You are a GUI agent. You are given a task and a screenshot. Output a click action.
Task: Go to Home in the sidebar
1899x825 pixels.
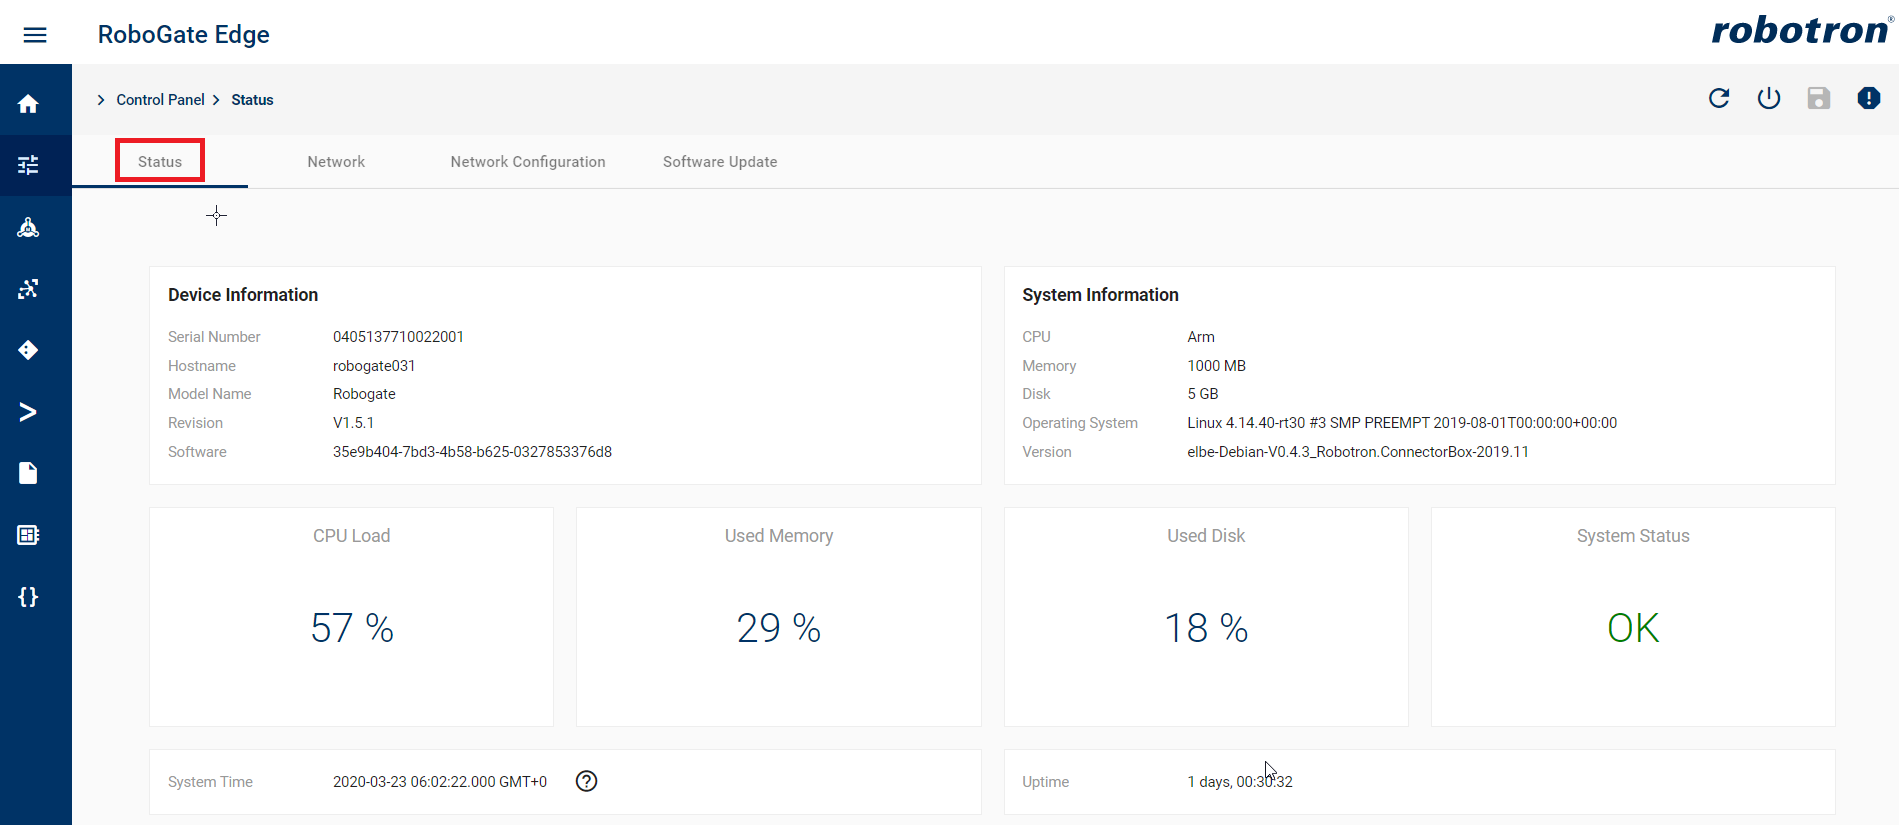(x=28, y=104)
